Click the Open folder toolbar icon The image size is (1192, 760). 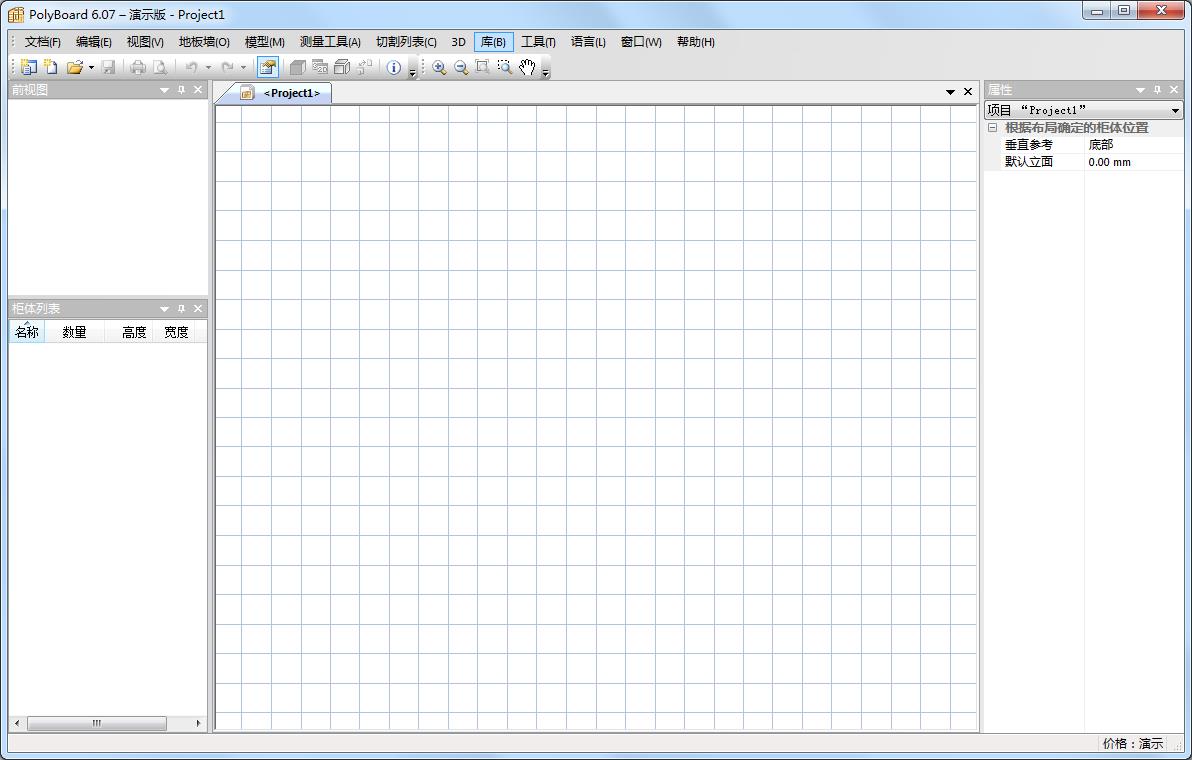74,67
